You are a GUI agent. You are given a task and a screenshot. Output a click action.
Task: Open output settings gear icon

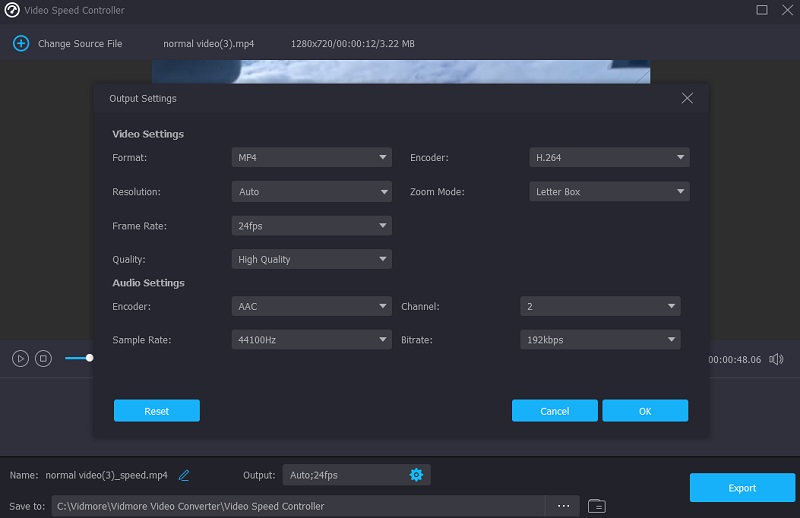(417, 475)
